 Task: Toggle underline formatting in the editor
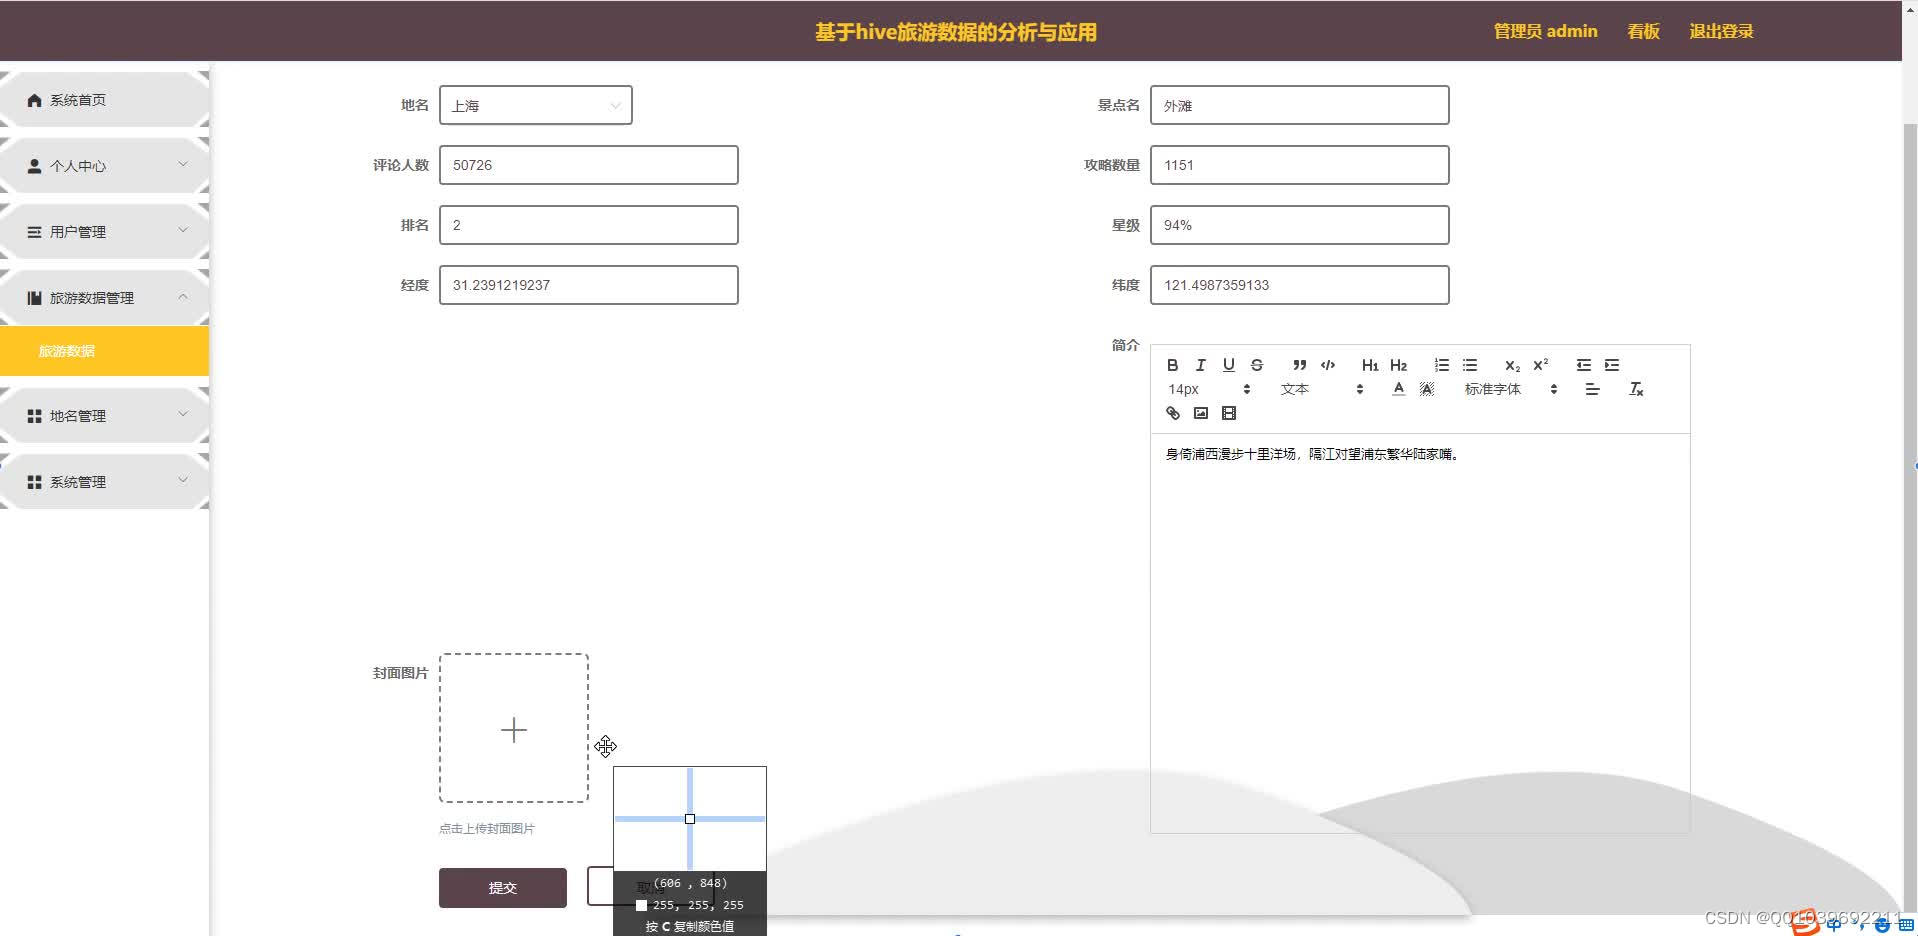point(1229,365)
